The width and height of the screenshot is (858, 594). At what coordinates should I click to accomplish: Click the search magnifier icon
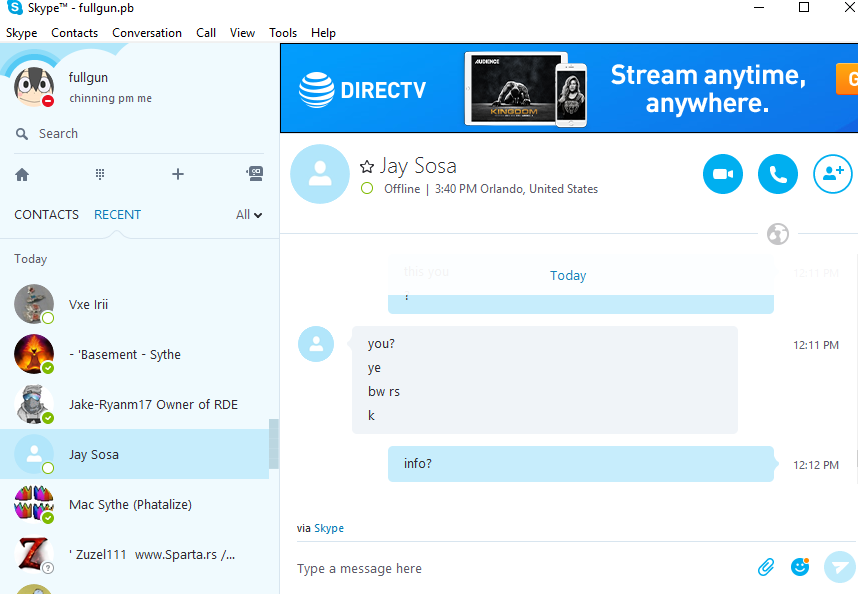[22, 134]
